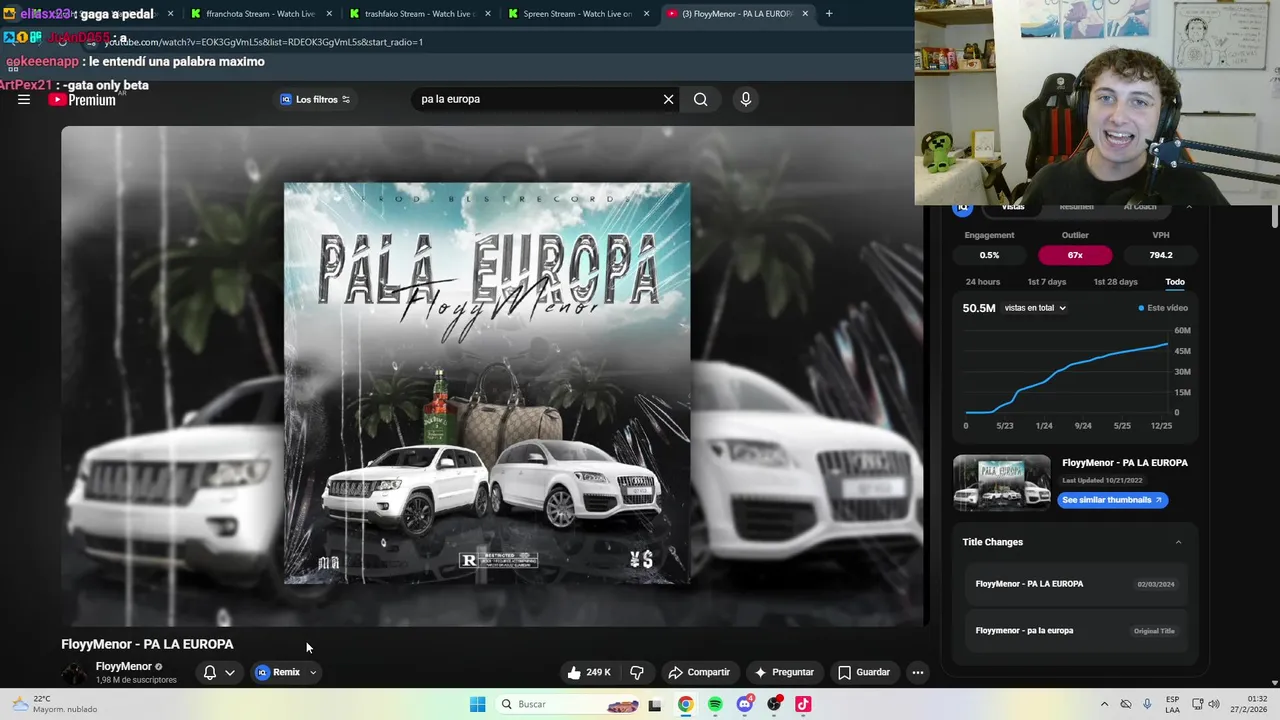Screen dimensions: 1280x720
Task: Like the video (249 K)
Action: pos(589,672)
